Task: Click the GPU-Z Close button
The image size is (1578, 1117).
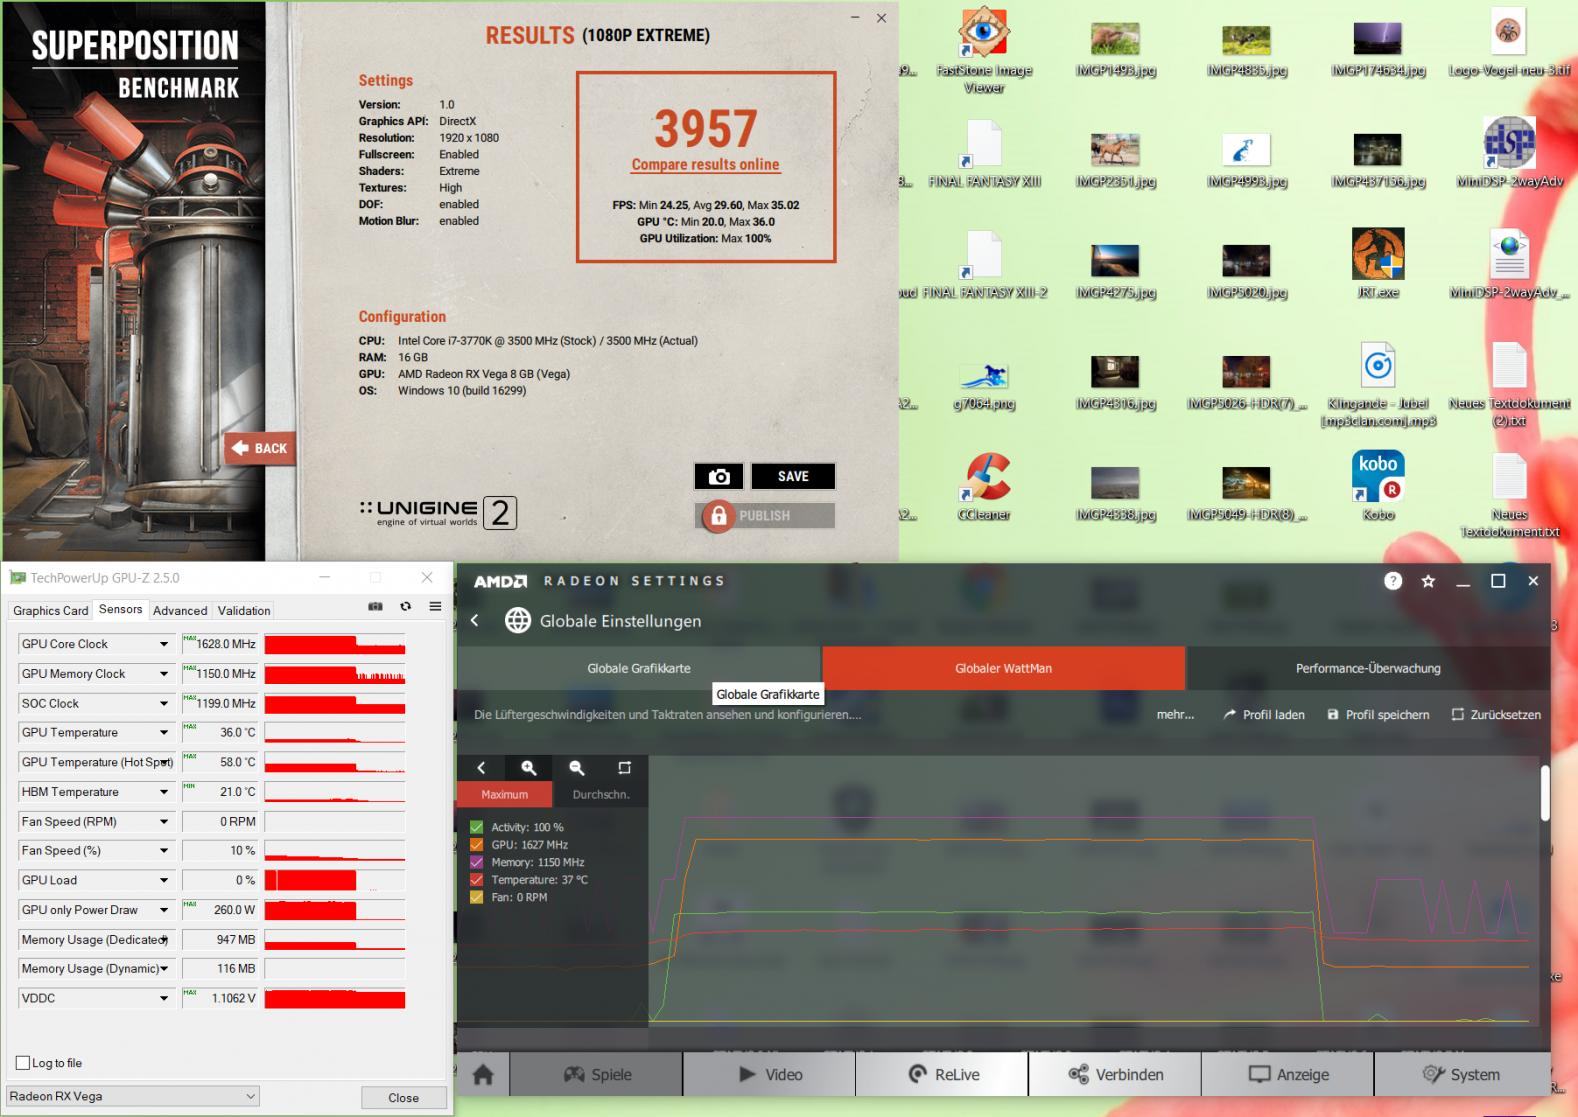Action: (404, 1097)
